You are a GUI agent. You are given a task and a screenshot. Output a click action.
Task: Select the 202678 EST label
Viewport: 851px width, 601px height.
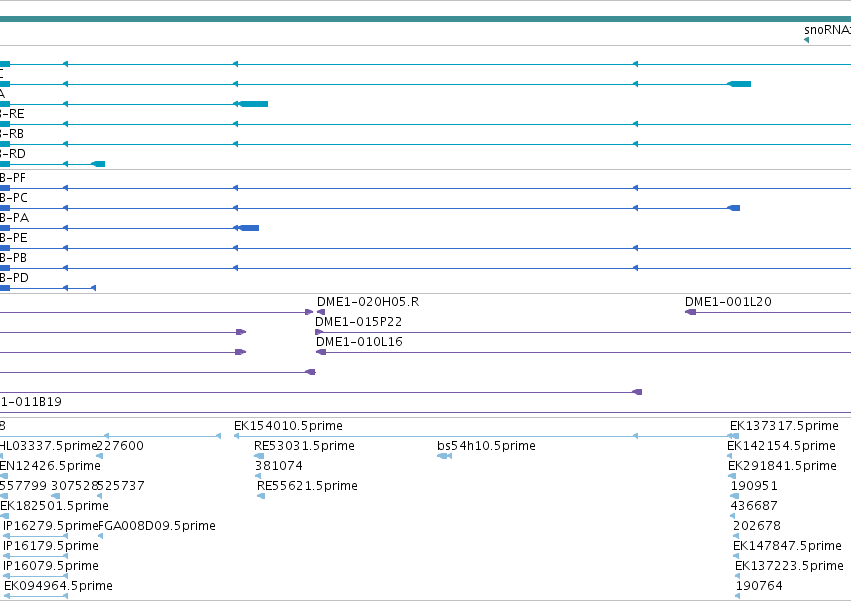coord(757,526)
